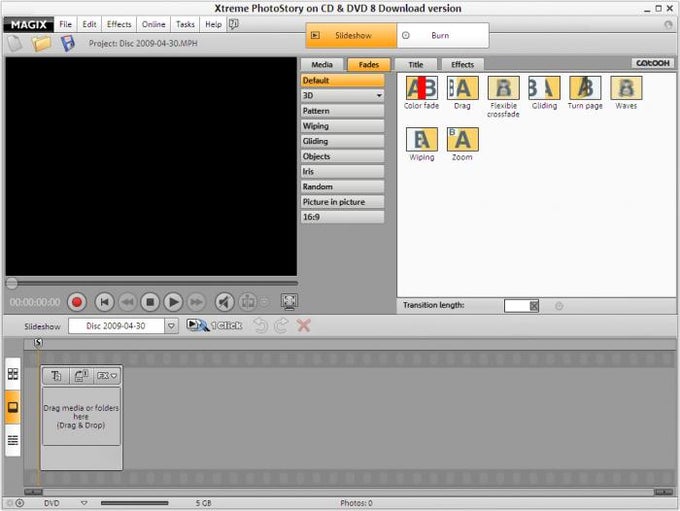Open the Help menu
Image resolution: width=680 pixels, height=511 pixels.
click(x=213, y=24)
